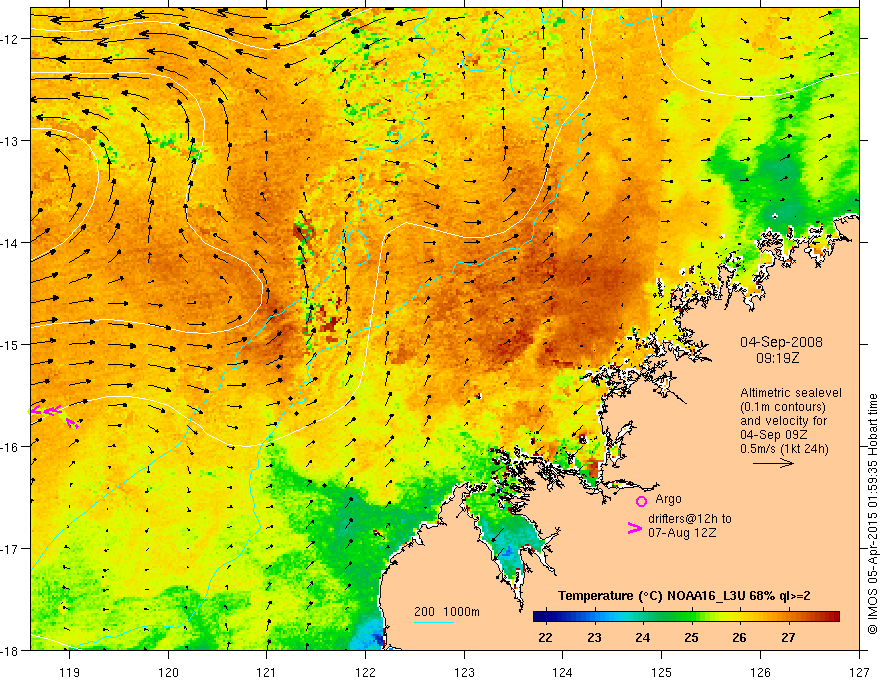Click latitude axis label -14

click(10, 243)
